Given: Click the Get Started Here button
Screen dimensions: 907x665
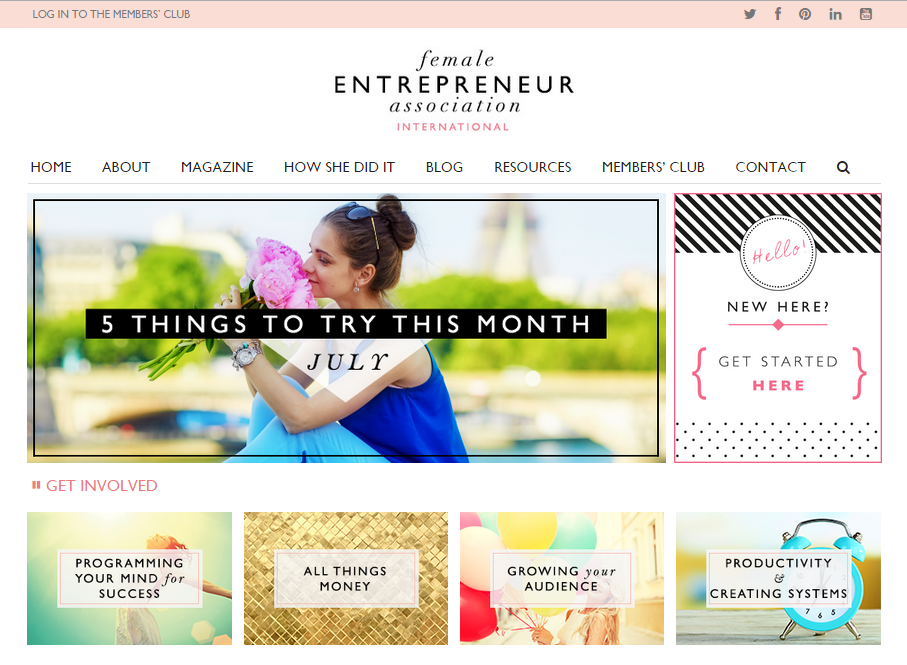Looking at the screenshot, I should pyautogui.click(x=779, y=374).
